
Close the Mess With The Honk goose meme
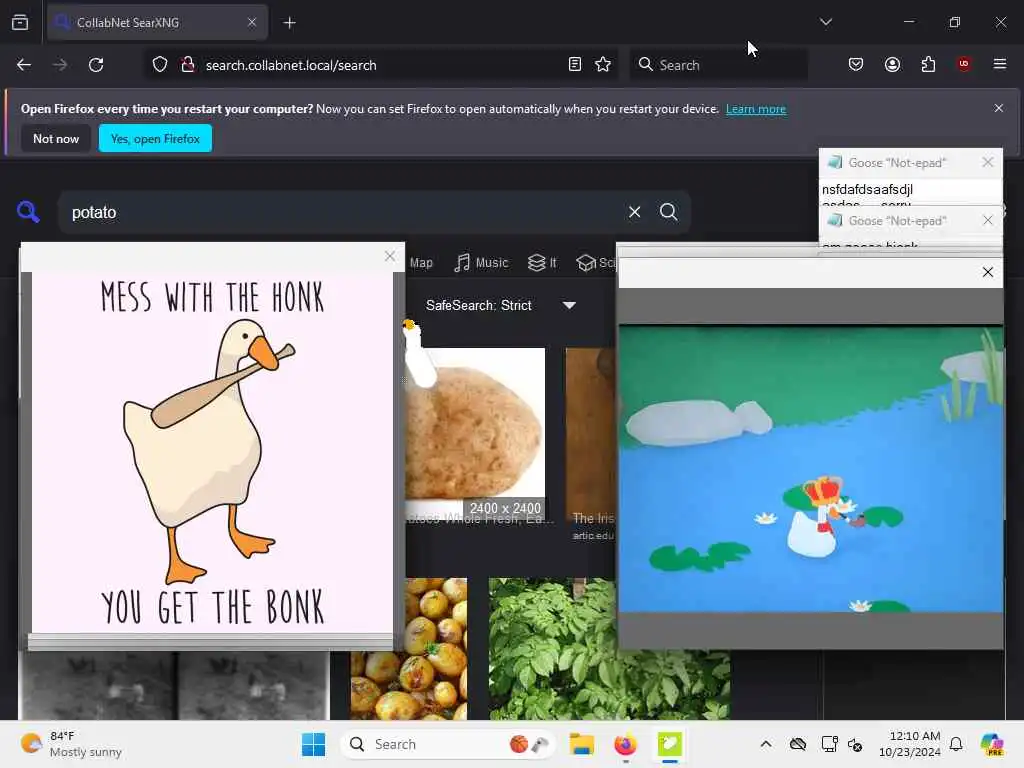tap(390, 256)
